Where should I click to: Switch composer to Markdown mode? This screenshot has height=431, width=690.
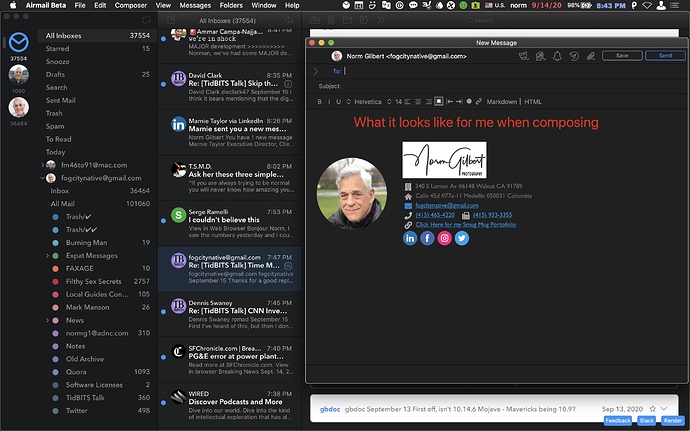pyautogui.click(x=502, y=102)
